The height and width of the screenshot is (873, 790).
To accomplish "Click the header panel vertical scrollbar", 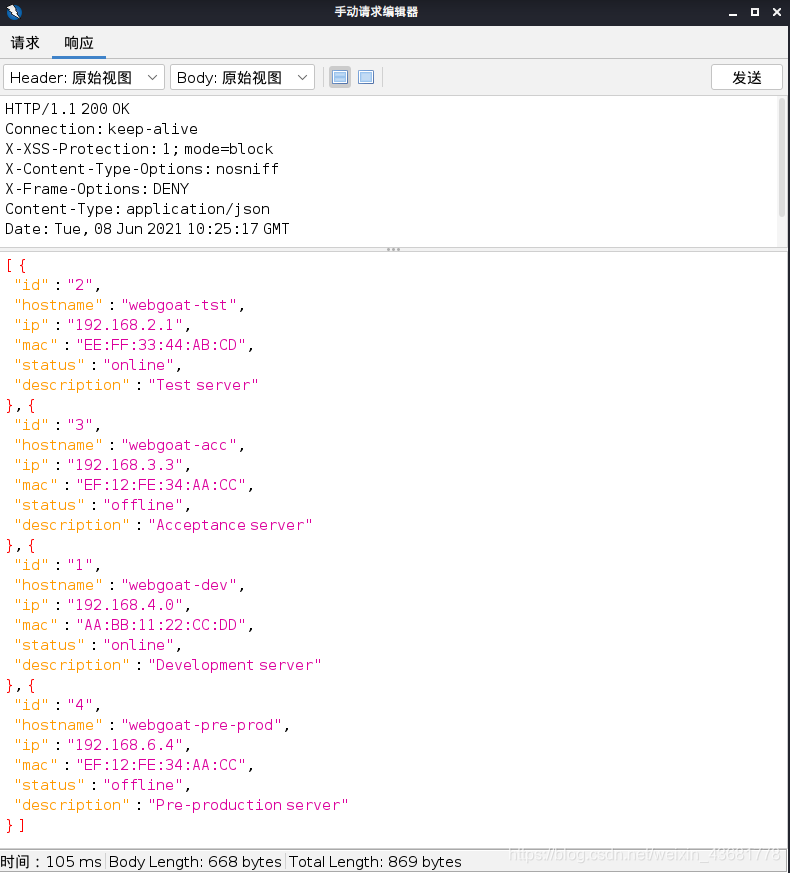I will pyautogui.click(x=782, y=158).
